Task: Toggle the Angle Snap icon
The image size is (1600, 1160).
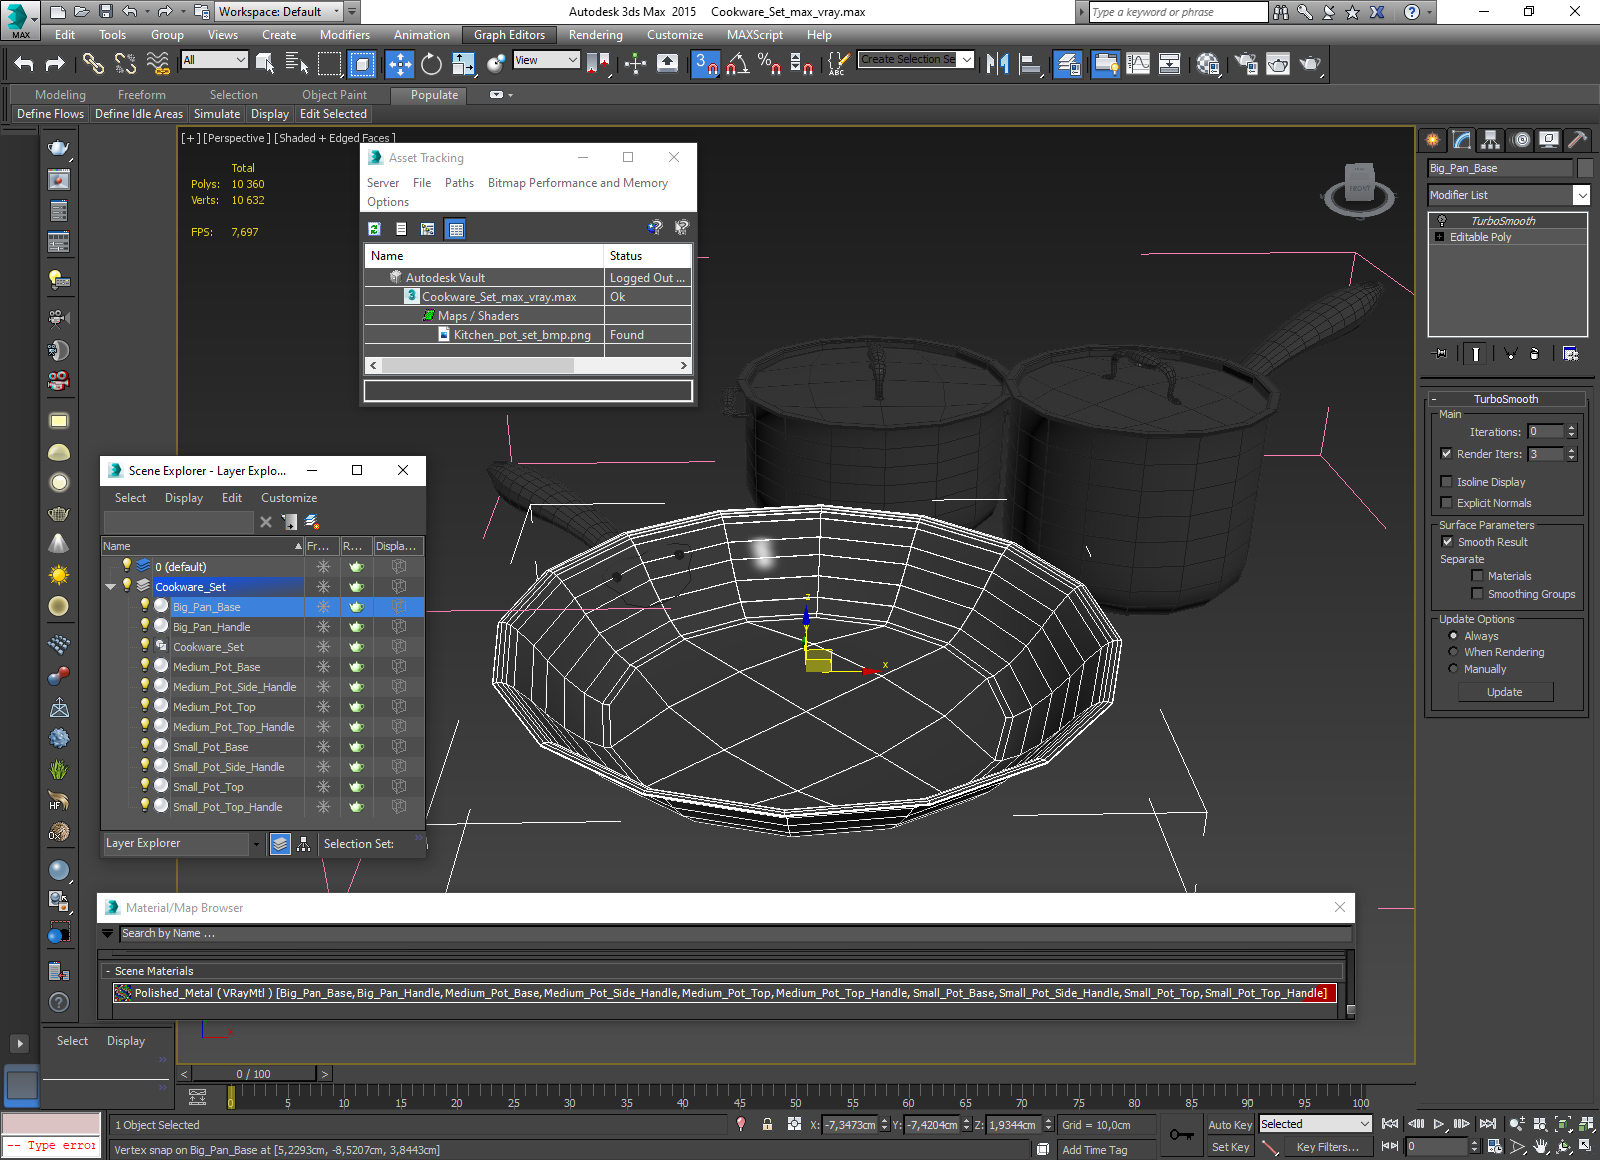Action: pos(738,64)
